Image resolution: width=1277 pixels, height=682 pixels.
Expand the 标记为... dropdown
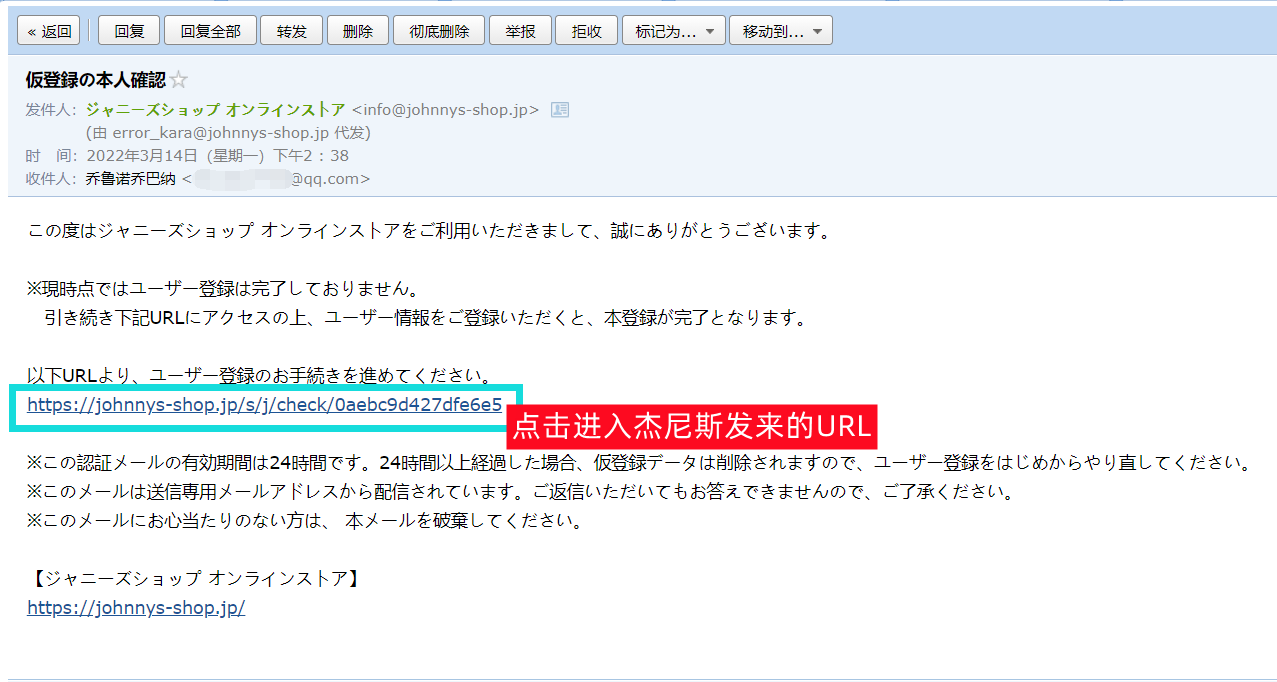[x=674, y=31]
